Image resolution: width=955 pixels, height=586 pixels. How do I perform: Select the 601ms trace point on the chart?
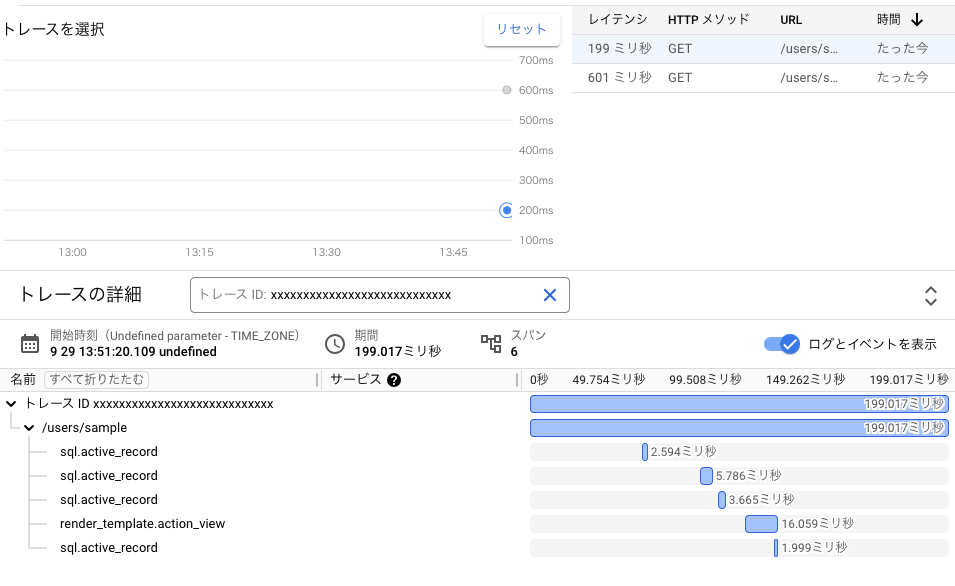click(507, 90)
